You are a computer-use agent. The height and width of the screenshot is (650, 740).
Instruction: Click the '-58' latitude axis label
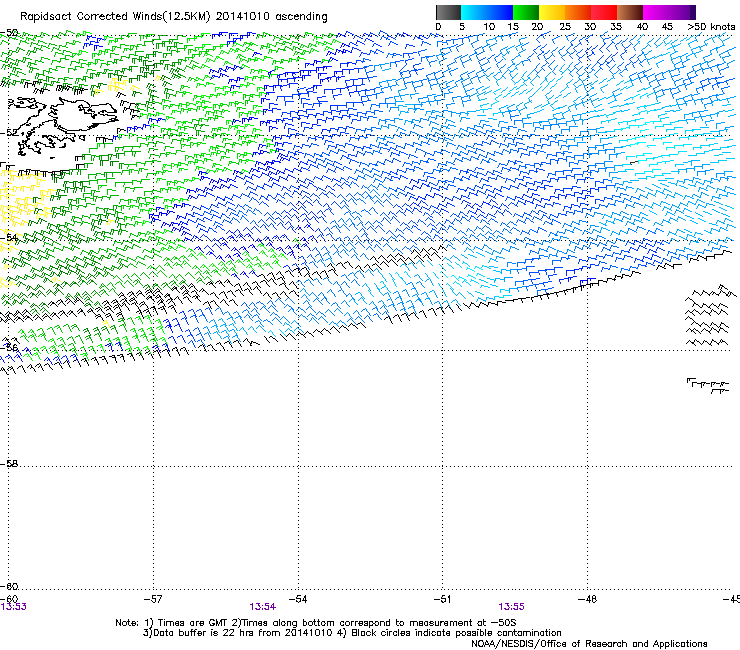pyautogui.click(x=9, y=464)
